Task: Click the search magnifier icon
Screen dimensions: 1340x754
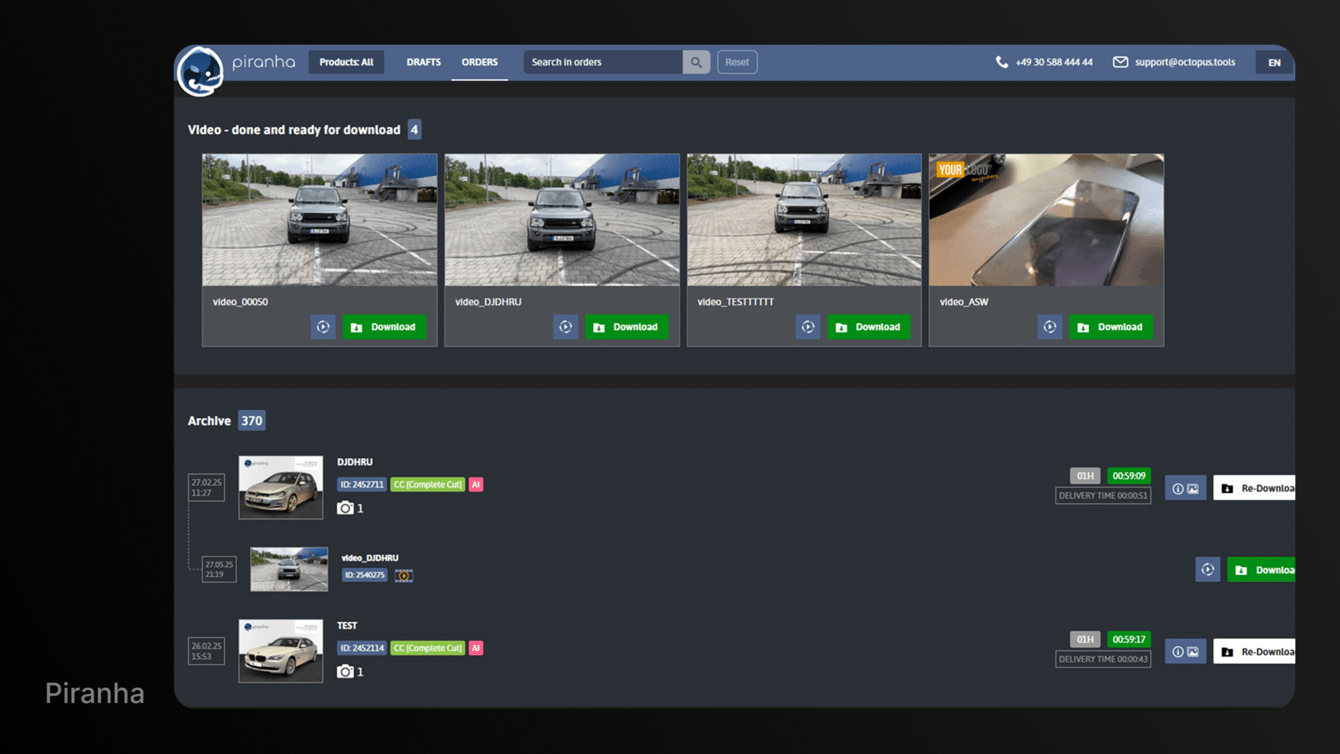Action: tap(696, 62)
